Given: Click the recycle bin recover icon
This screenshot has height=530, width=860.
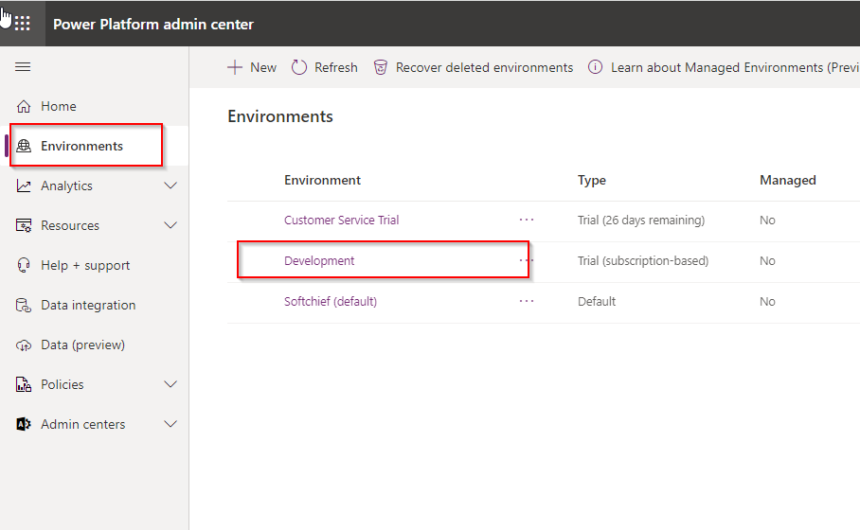Looking at the screenshot, I should pos(380,67).
